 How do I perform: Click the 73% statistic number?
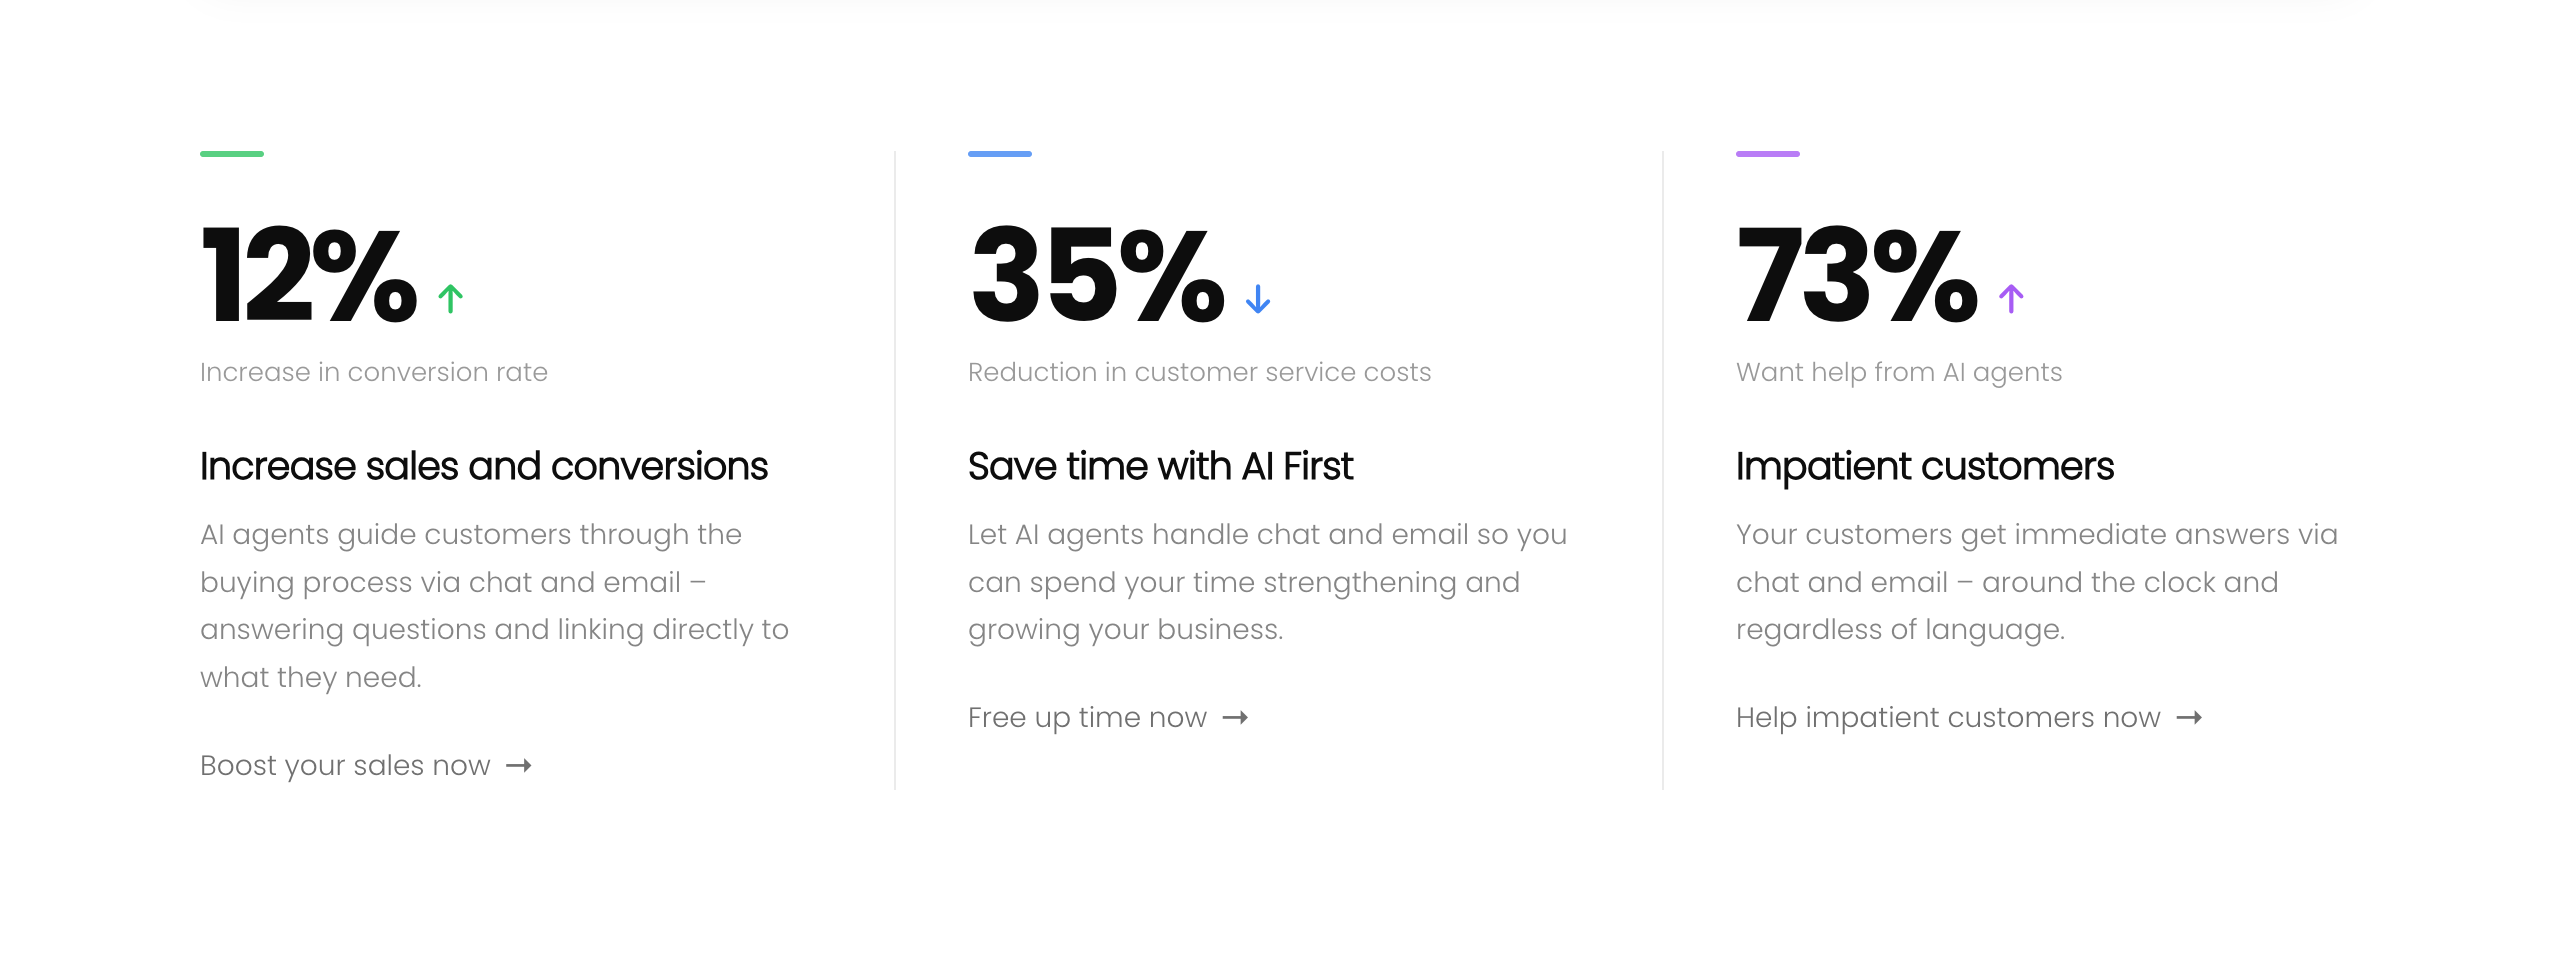1856,275
